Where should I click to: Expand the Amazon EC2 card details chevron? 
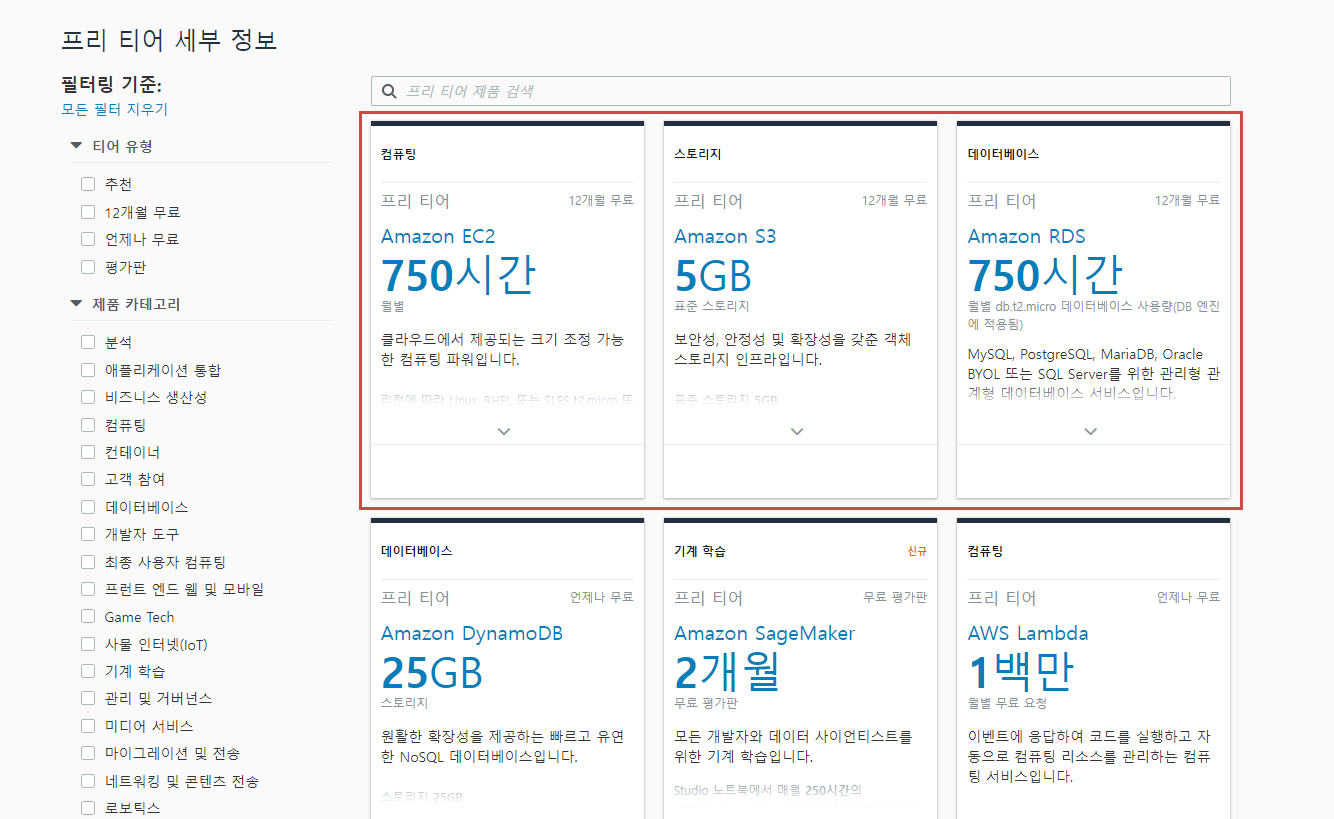point(504,432)
